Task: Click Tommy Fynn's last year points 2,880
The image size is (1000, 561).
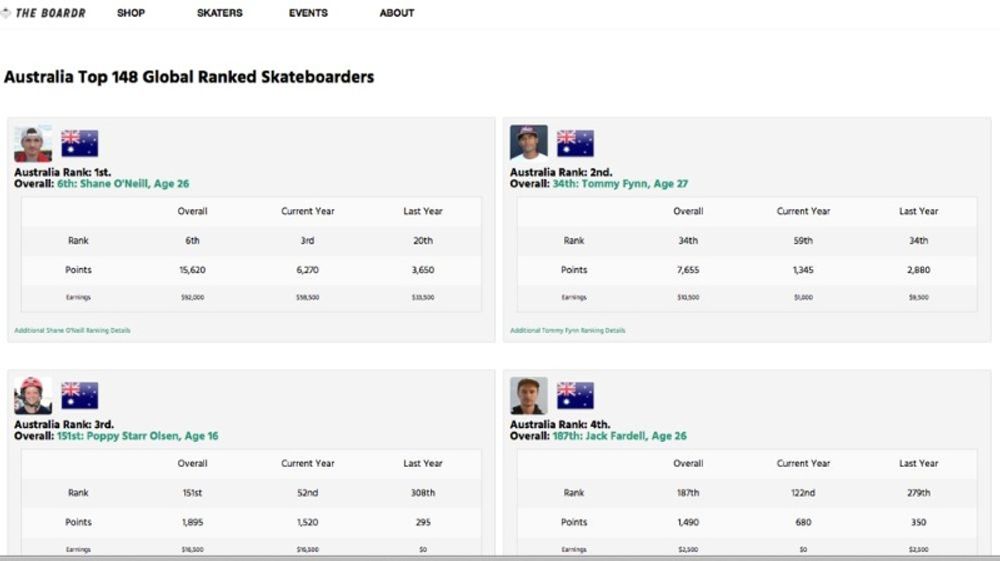Action: pos(918,270)
